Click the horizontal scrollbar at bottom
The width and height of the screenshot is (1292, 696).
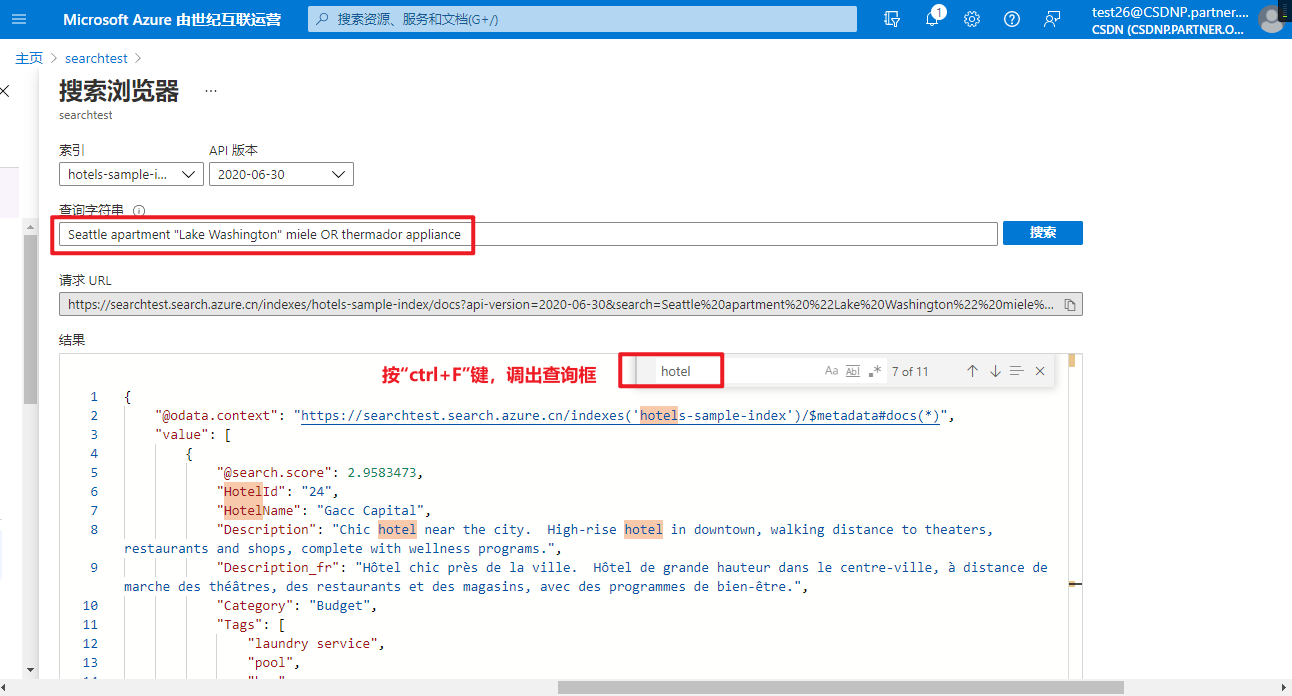point(840,687)
